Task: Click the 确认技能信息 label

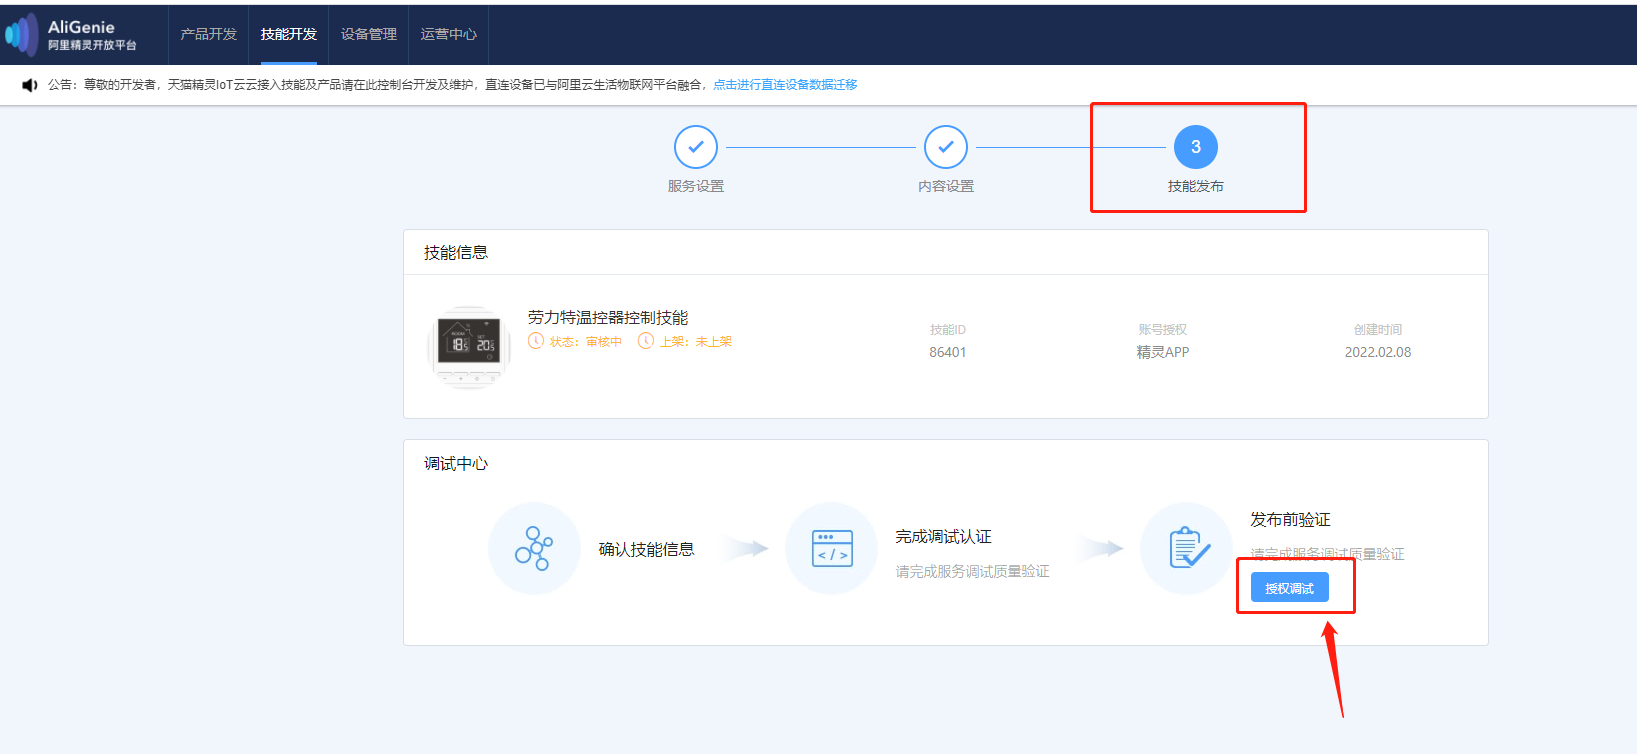Action: 647,549
